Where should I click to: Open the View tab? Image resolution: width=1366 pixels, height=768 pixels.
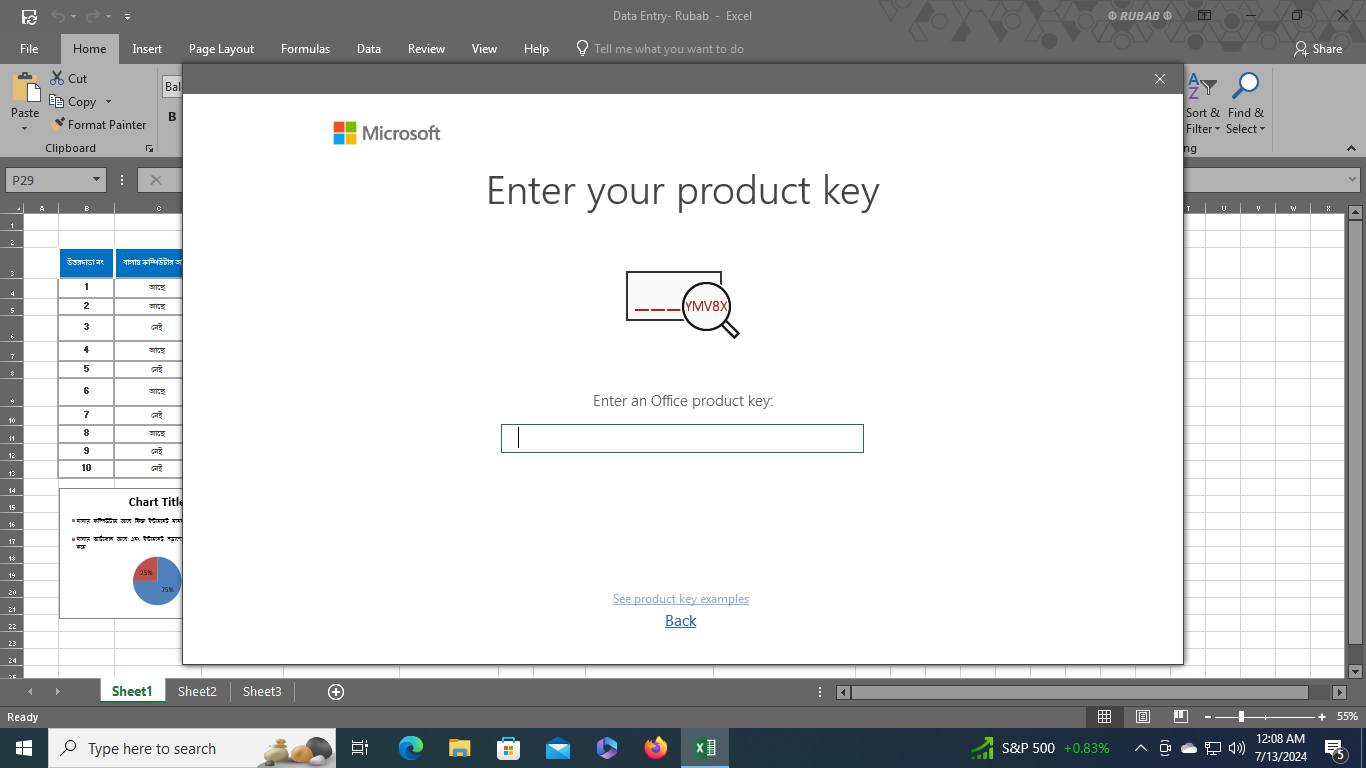click(484, 48)
